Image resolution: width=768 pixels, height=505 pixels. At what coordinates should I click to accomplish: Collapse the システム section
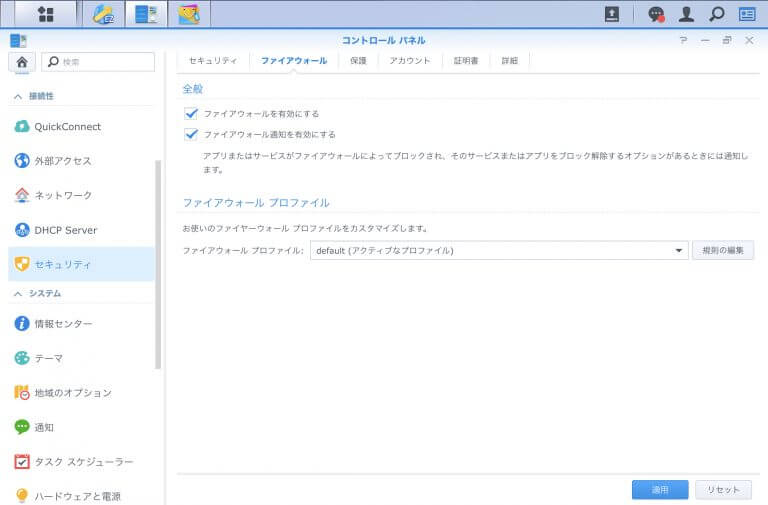[x=18, y=294]
